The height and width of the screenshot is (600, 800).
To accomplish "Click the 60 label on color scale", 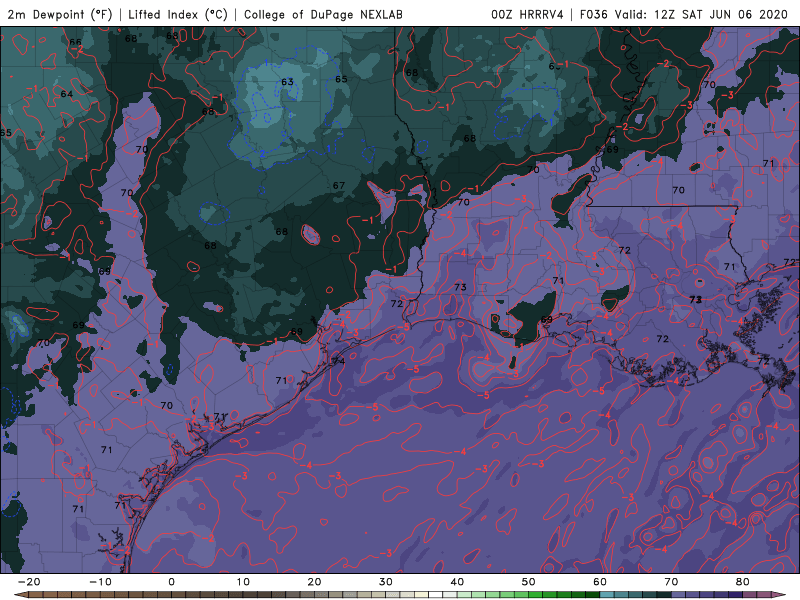I will point(600,582).
